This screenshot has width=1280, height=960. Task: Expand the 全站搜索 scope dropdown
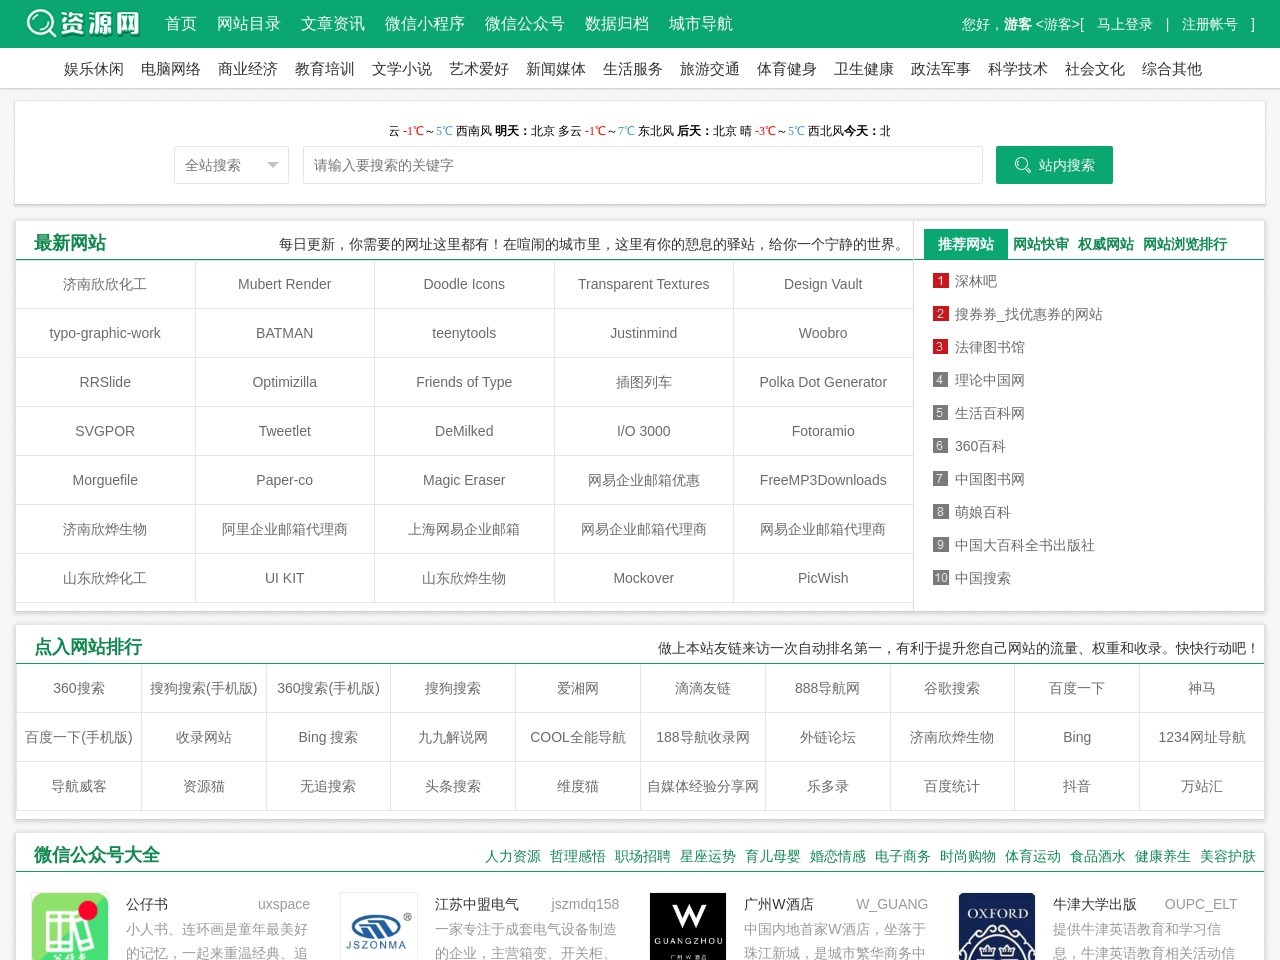(x=231, y=165)
